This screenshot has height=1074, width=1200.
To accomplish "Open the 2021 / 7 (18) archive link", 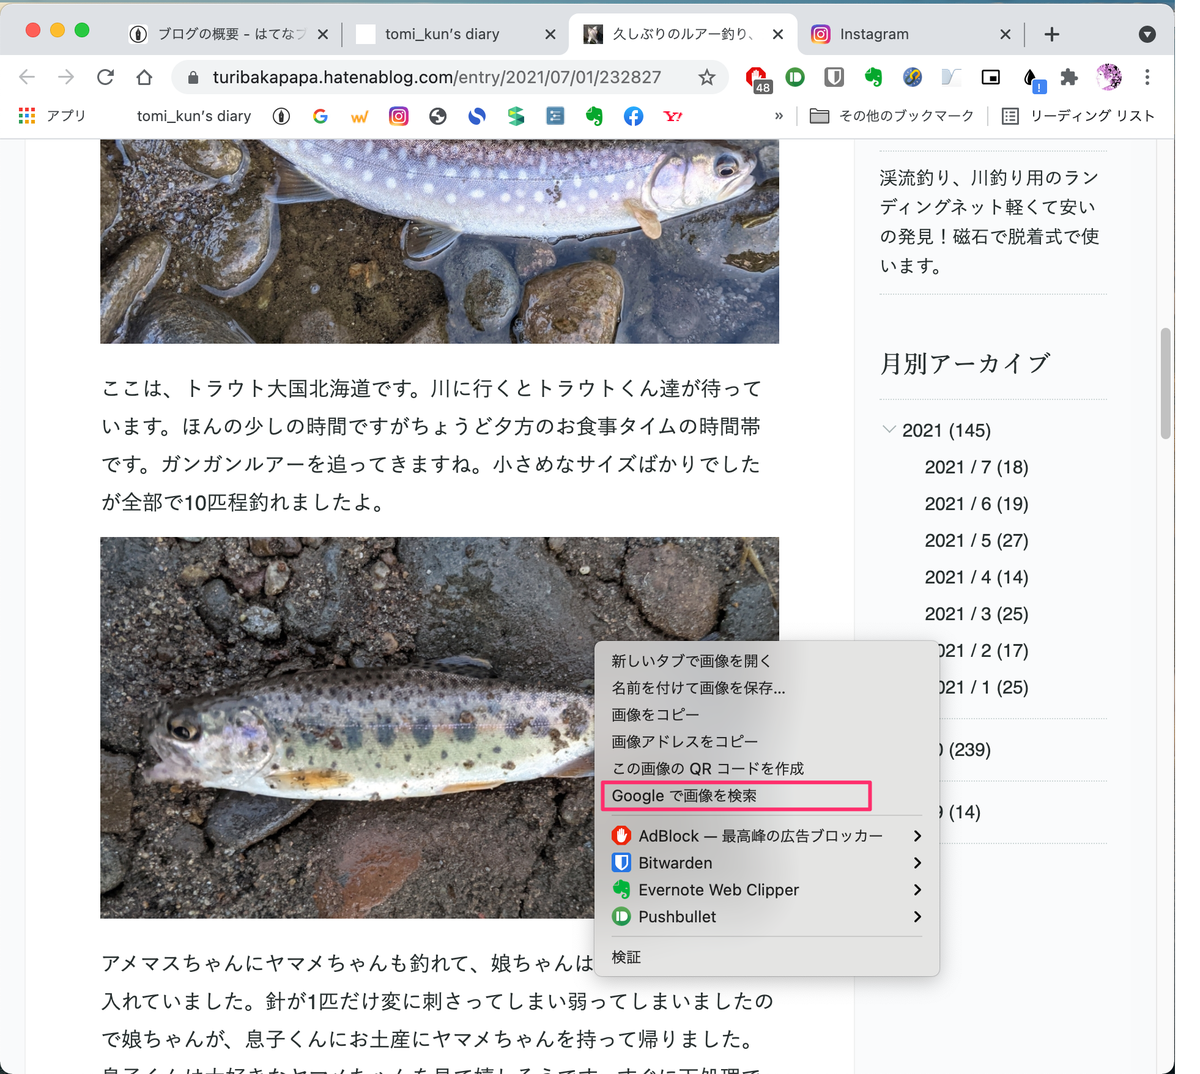I will point(976,467).
